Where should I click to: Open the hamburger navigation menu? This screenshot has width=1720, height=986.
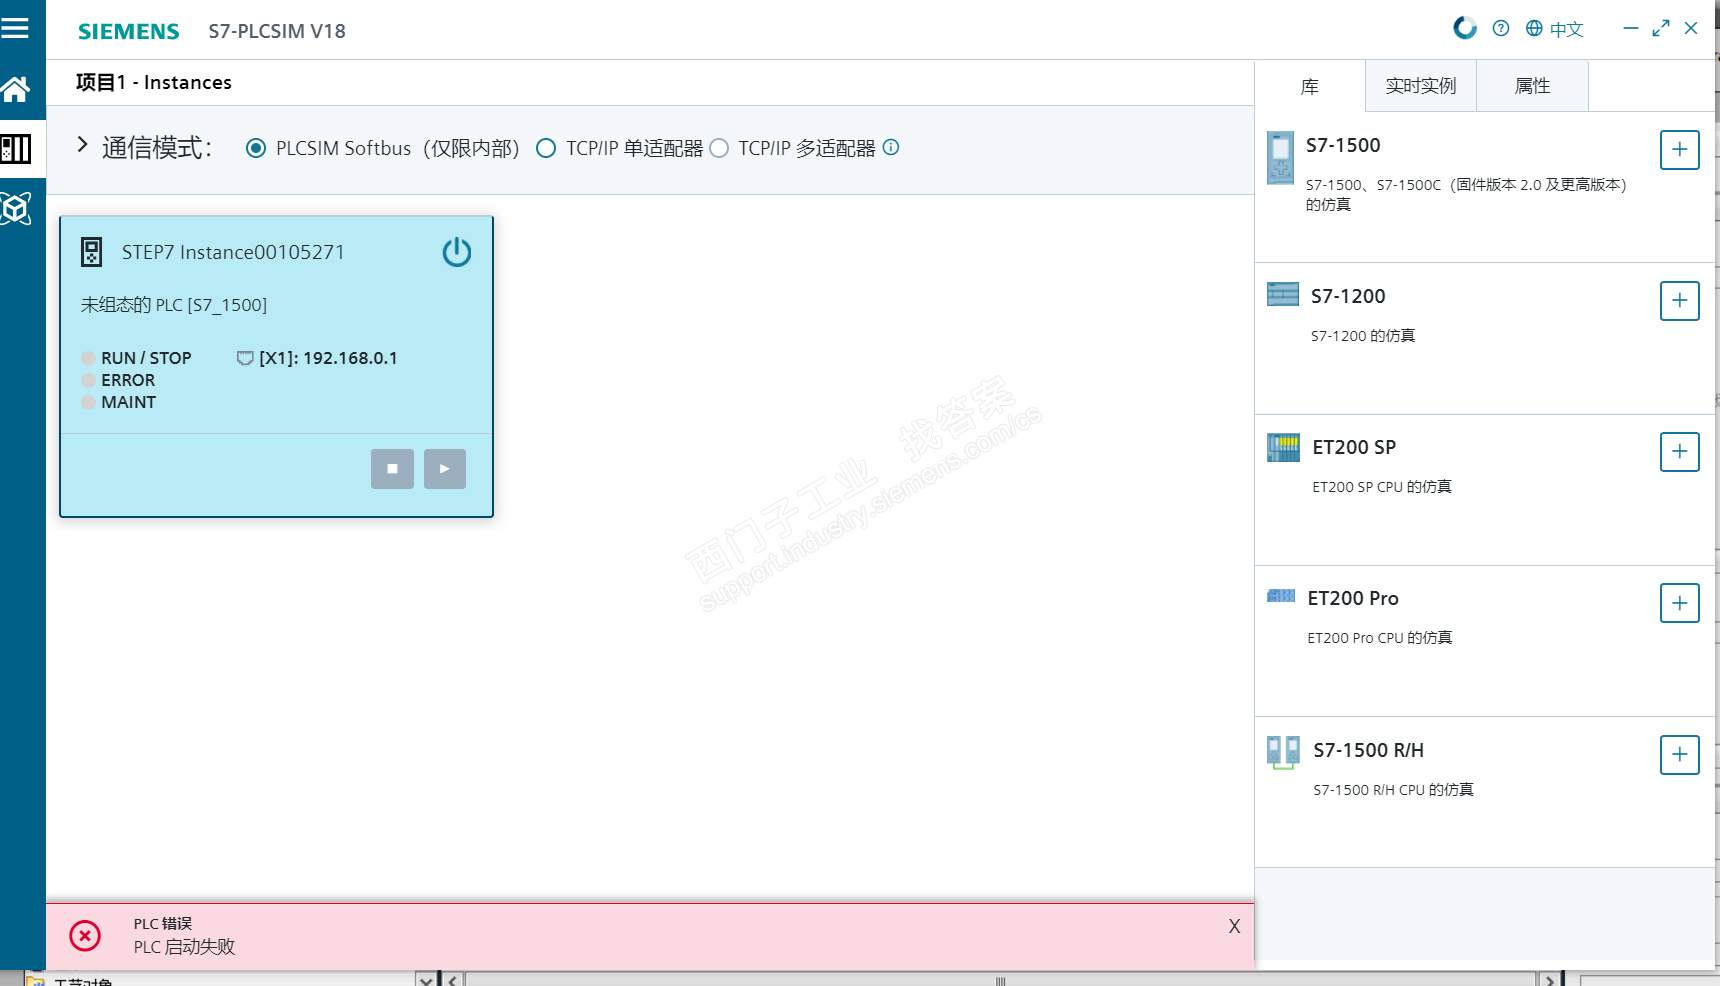click(15, 28)
